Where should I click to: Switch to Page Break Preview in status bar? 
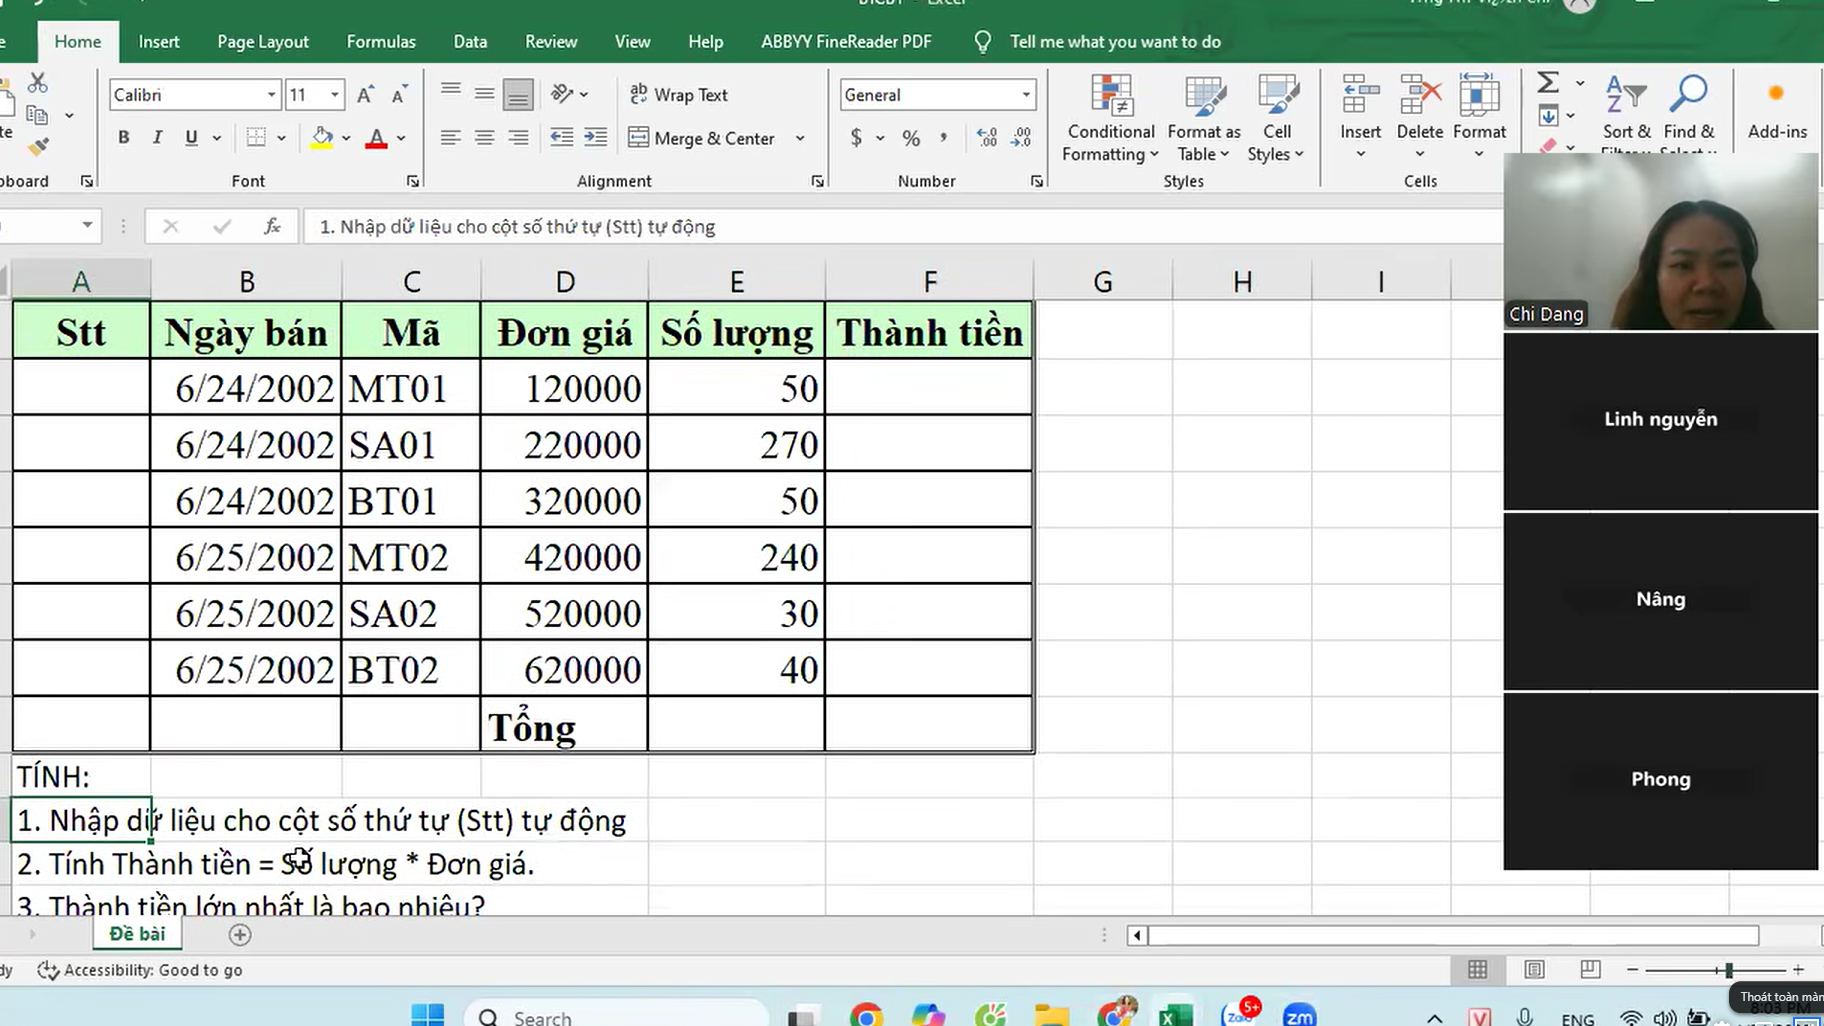coord(1590,969)
